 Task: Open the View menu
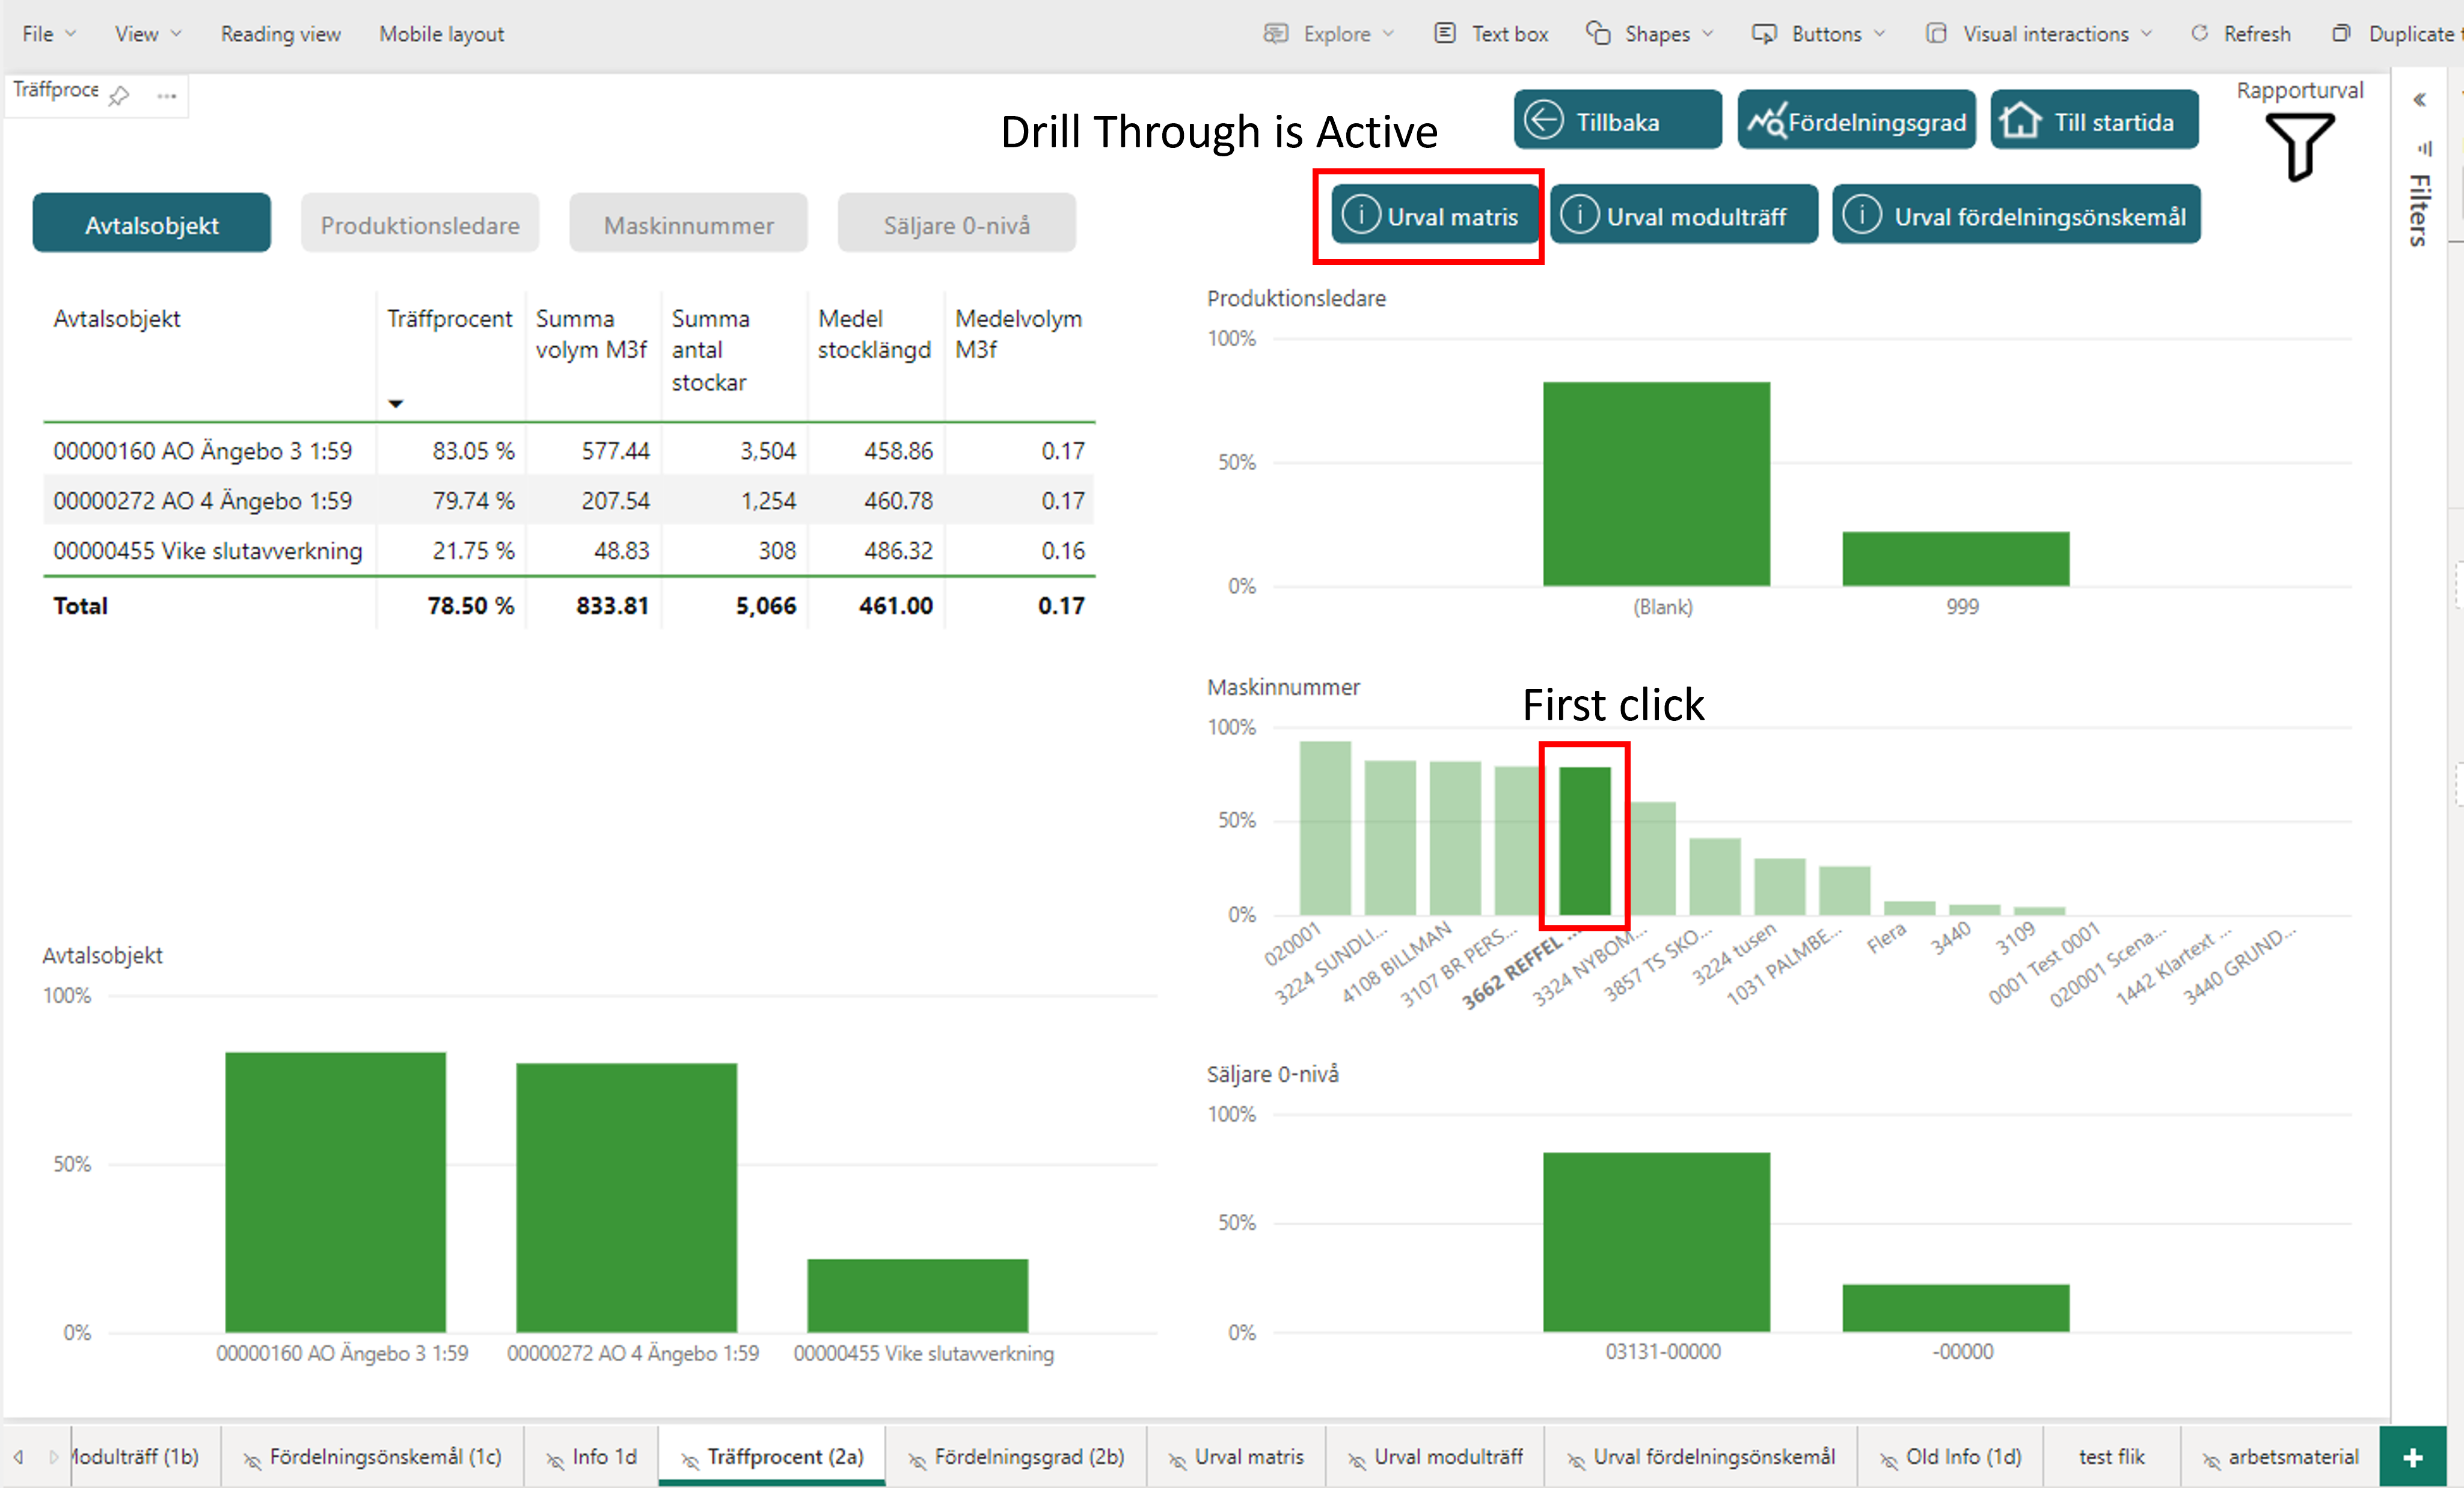coord(148,33)
